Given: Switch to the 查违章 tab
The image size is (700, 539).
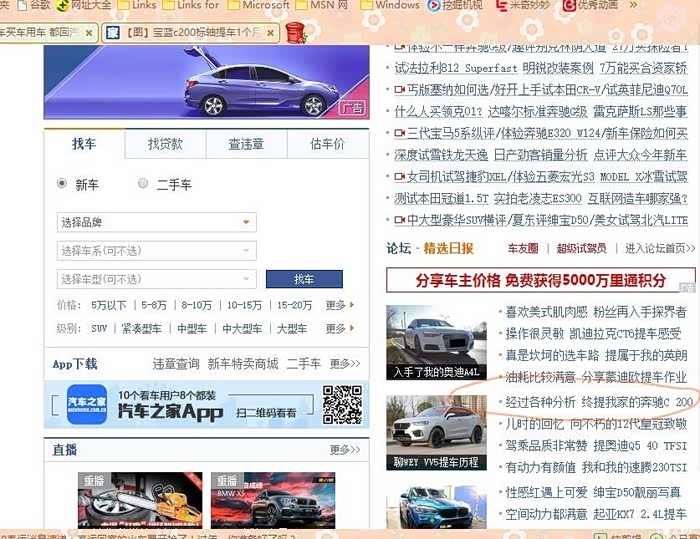Looking at the screenshot, I should coord(246,144).
